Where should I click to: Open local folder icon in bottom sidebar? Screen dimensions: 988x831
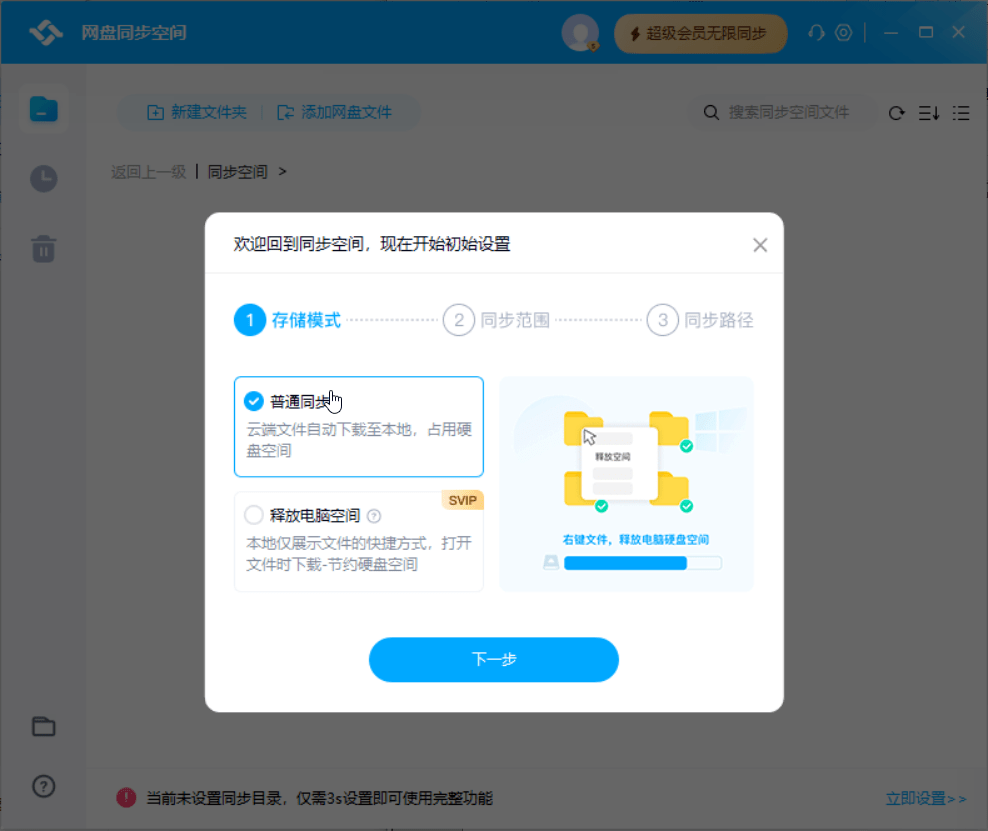point(43,727)
